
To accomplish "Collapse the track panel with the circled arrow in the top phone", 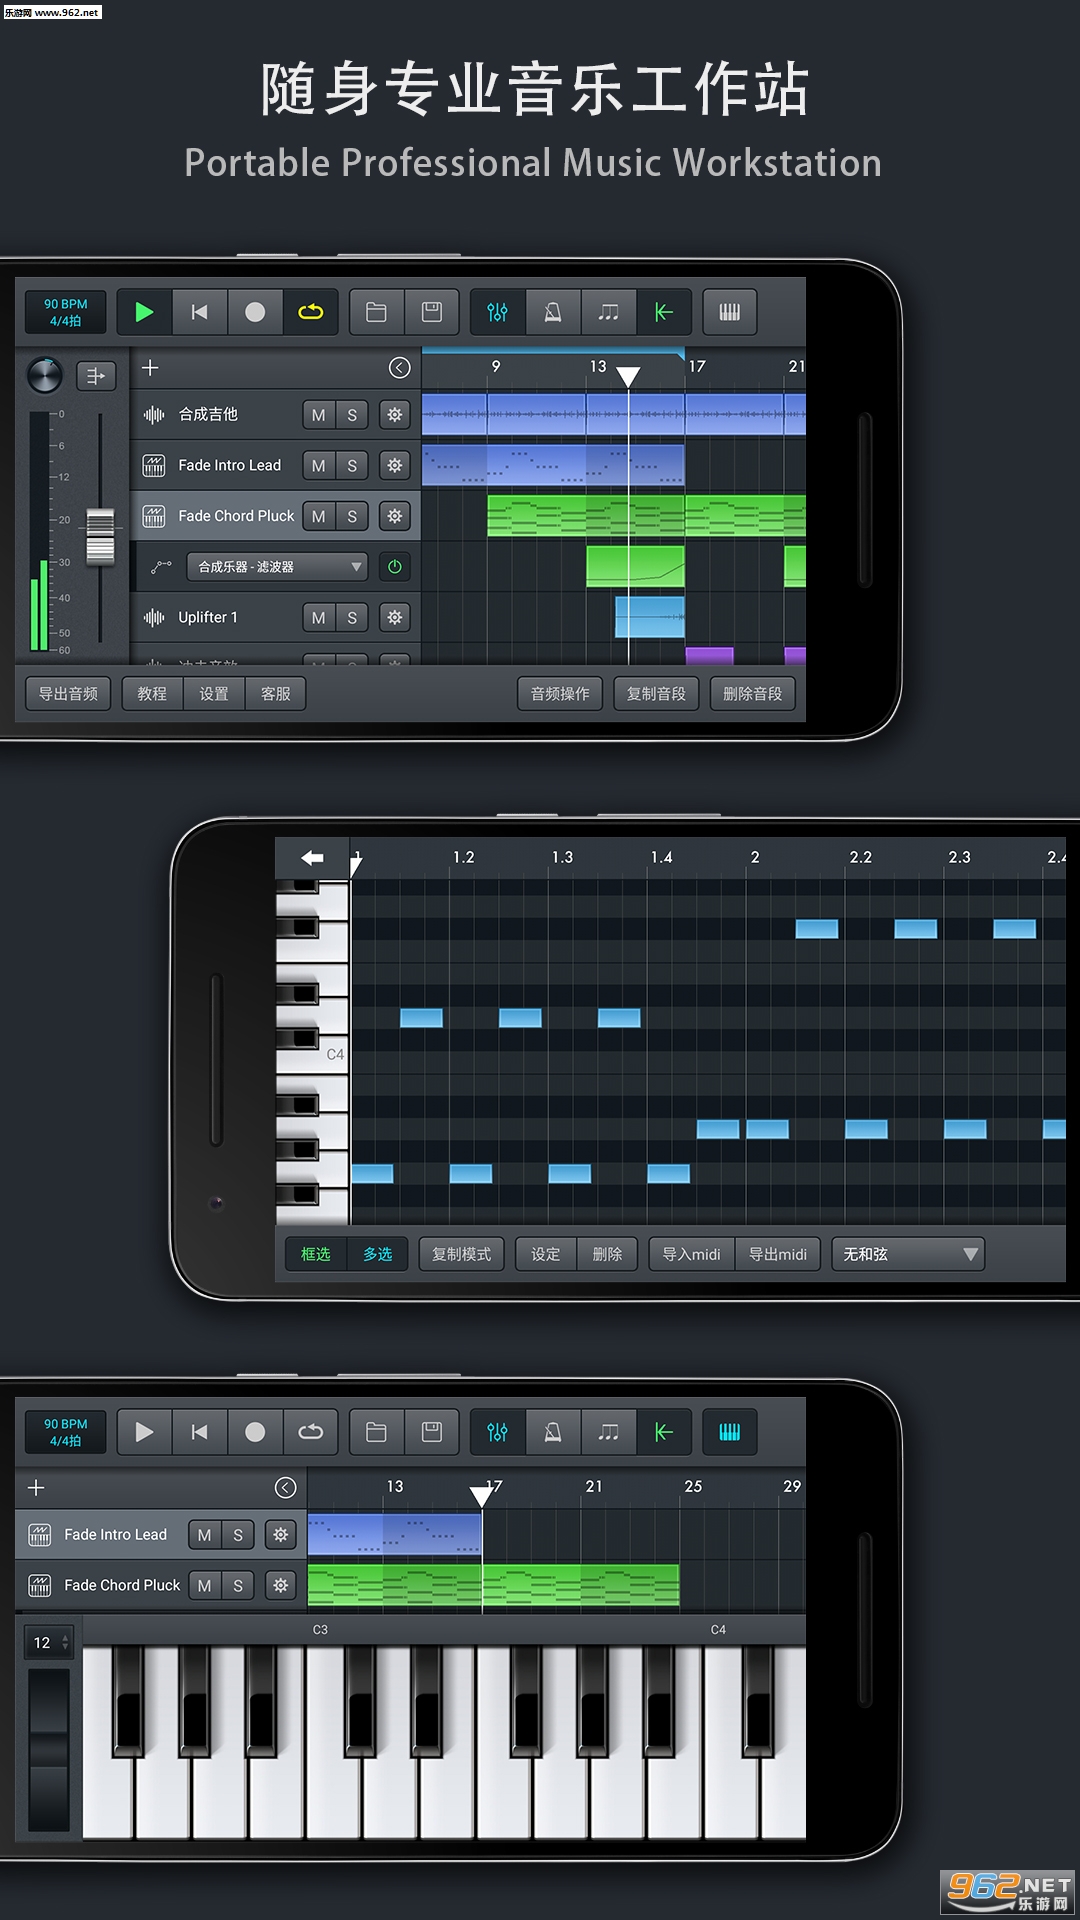I will (399, 368).
